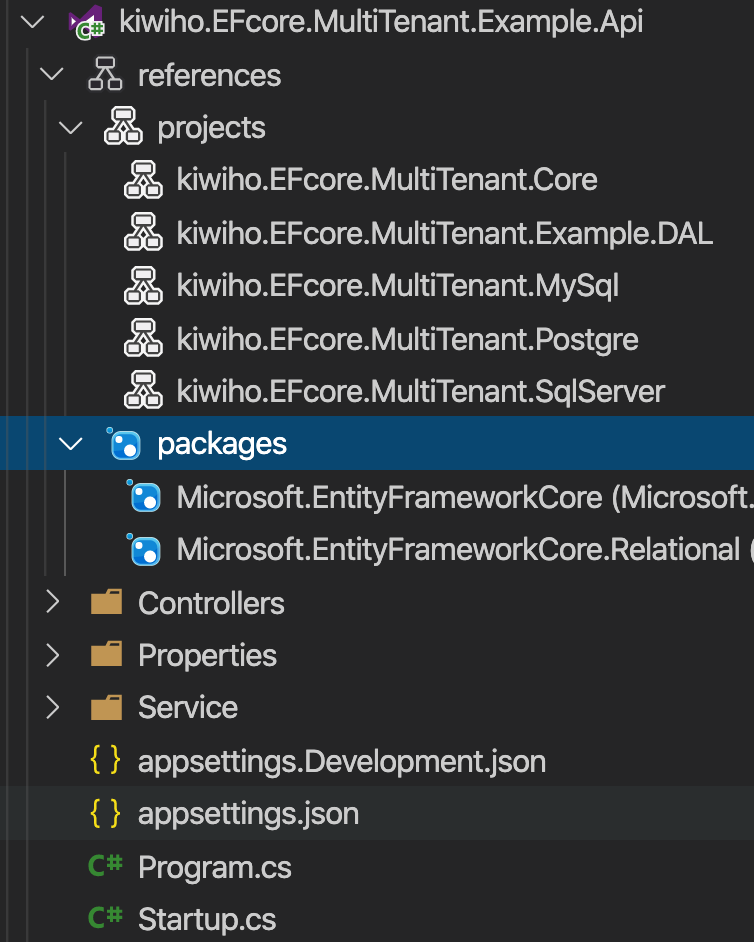Viewport: 754px width, 942px height.
Task: Select kiwiho.EFcore.MultiTenant.Postgre reference
Action: pyautogui.click(x=407, y=339)
